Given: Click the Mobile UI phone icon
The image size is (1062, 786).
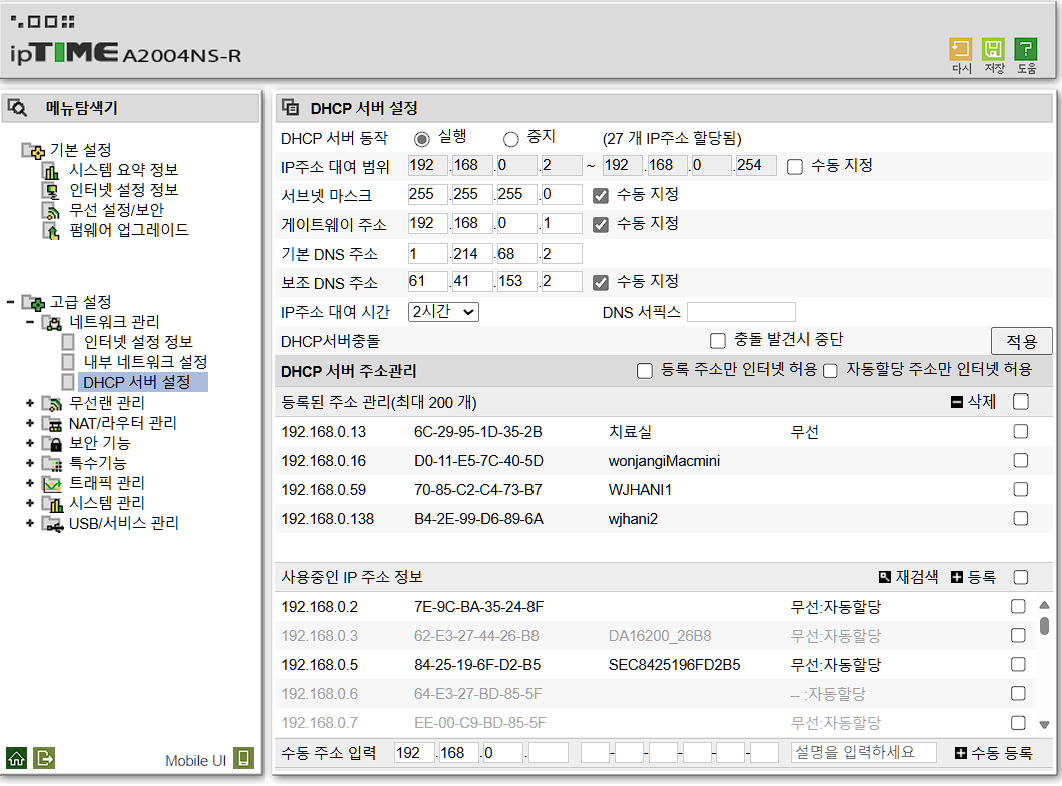Looking at the screenshot, I should pyautogui.click(x=244, y=758).
